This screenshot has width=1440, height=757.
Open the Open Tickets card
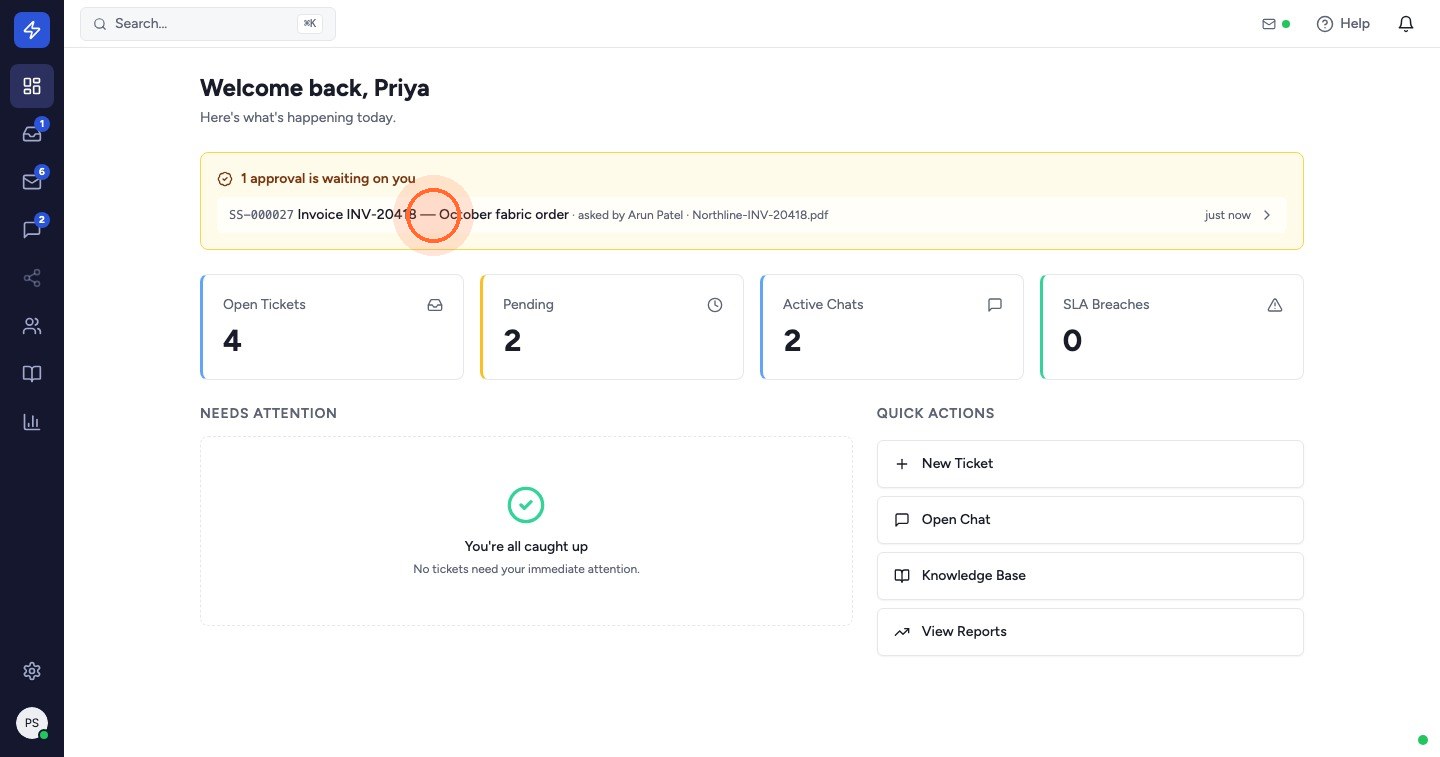click(332, 327)
